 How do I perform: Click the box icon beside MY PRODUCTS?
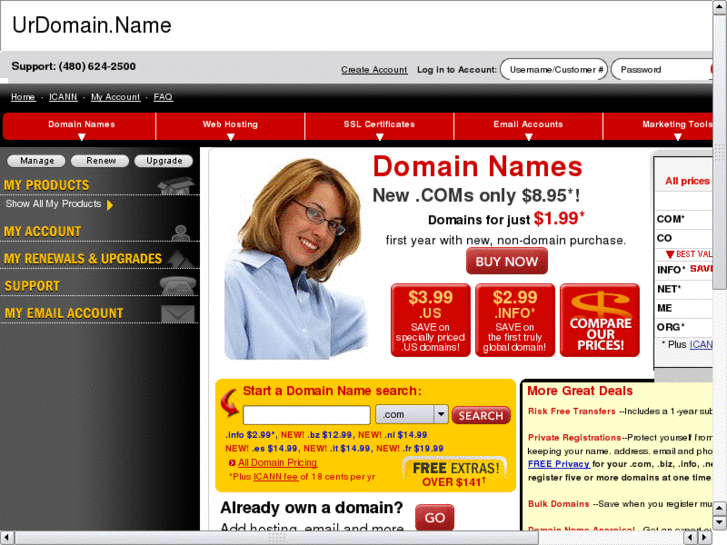tap(176, 185)
